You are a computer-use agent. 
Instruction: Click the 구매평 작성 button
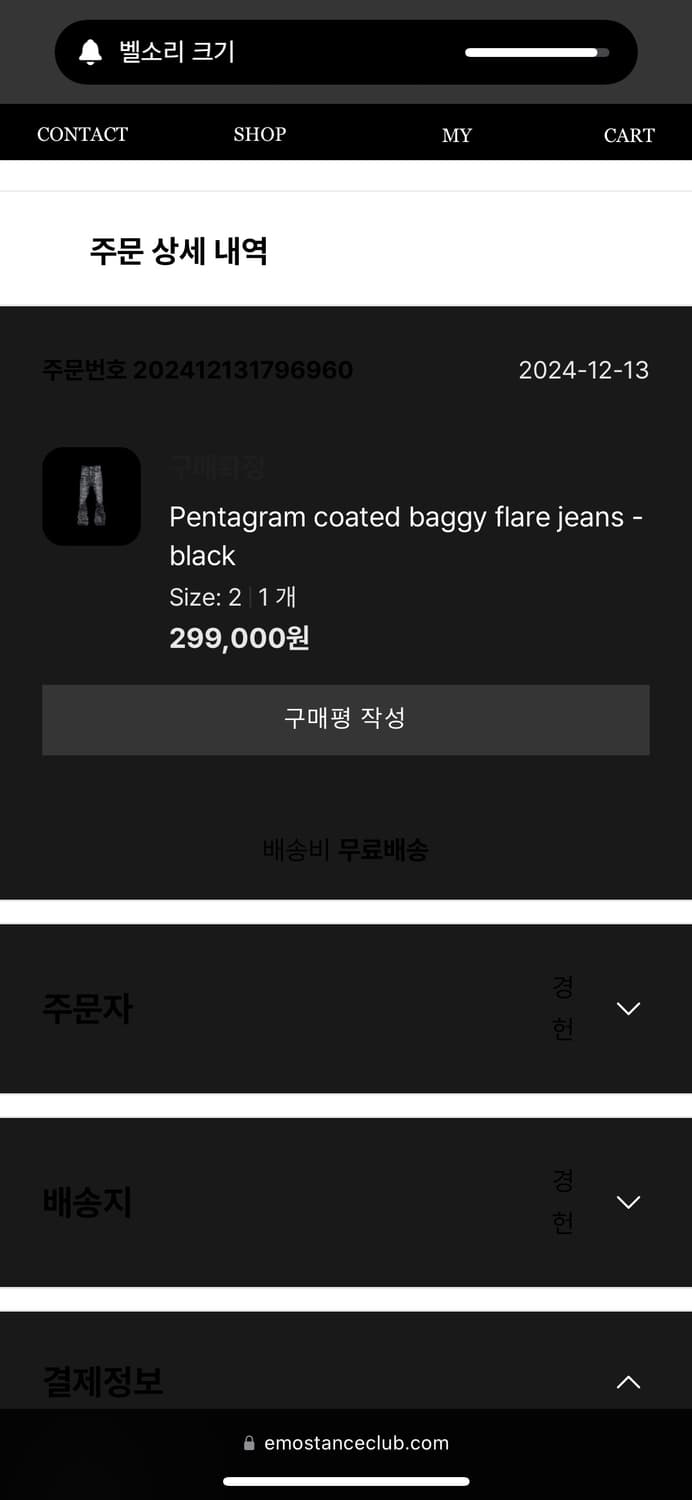pyautogui.click(x=346, y=720)
